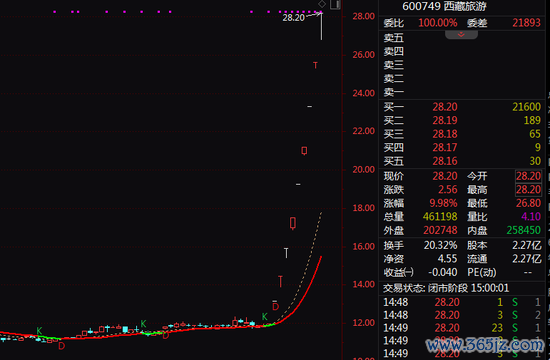Click the 买二 volume 189

pos(532,120)
